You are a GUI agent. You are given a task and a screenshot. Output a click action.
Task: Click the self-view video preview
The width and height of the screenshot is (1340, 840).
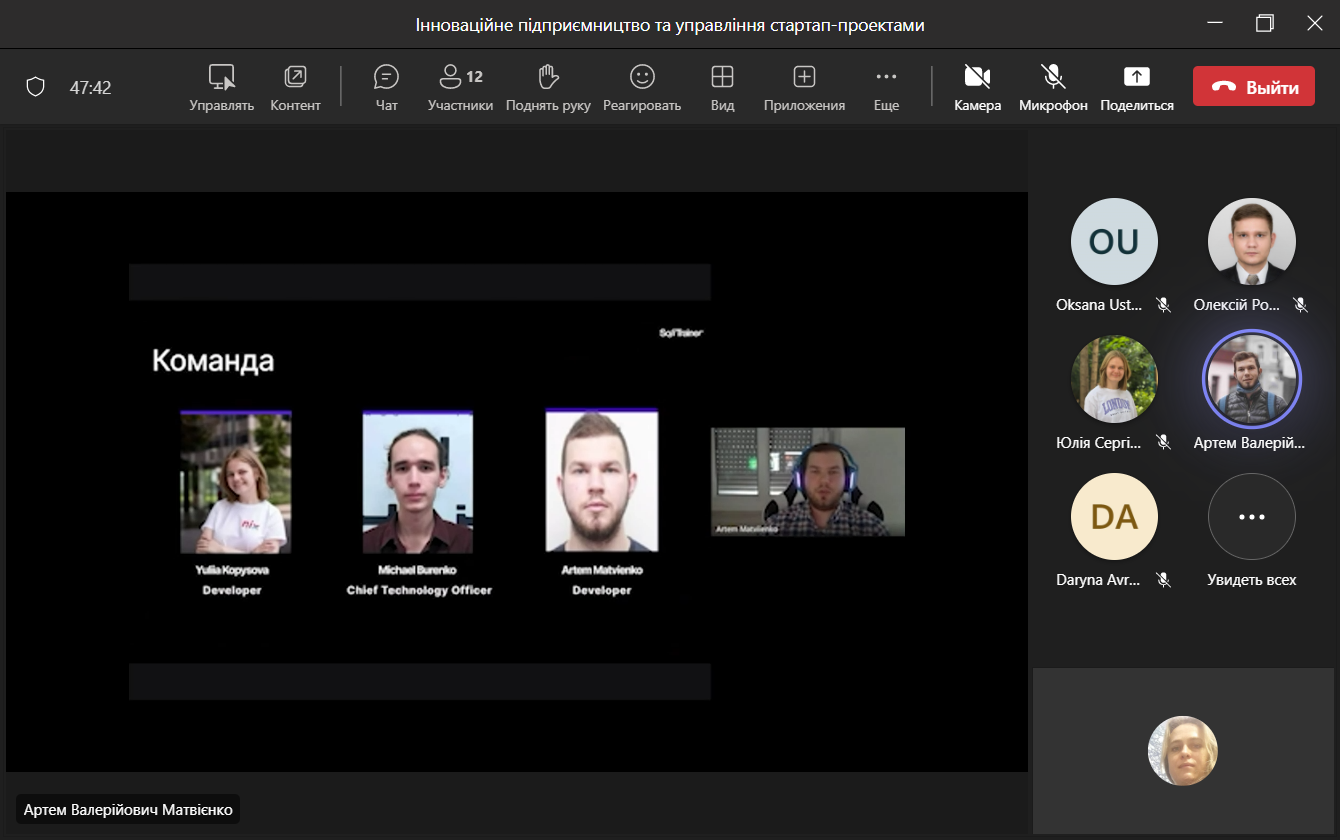coord(1183,751)
